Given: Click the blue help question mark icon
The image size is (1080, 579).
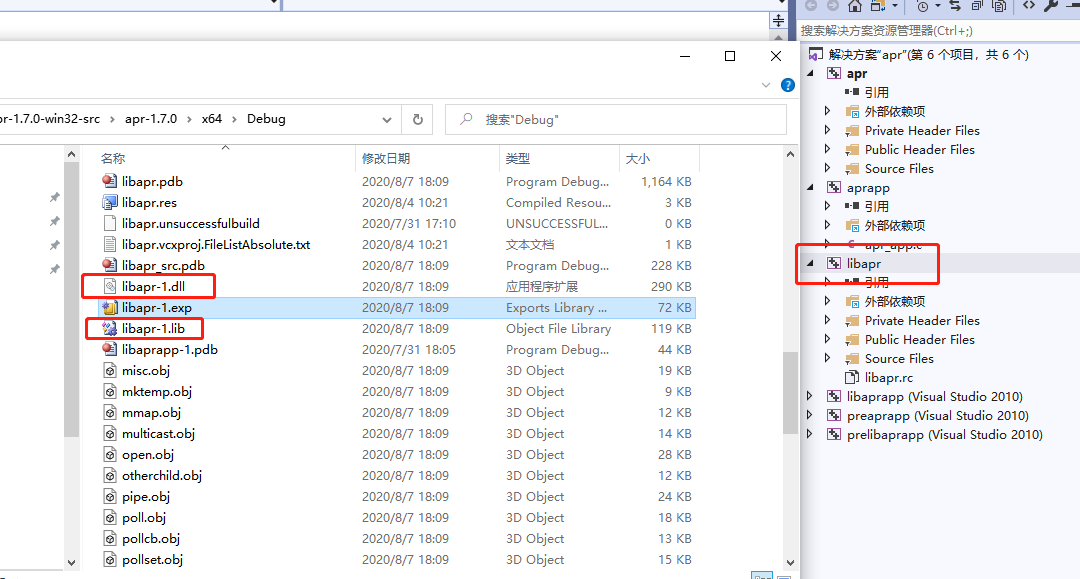Looking at the screenshot, I should (x=787, y=84).
